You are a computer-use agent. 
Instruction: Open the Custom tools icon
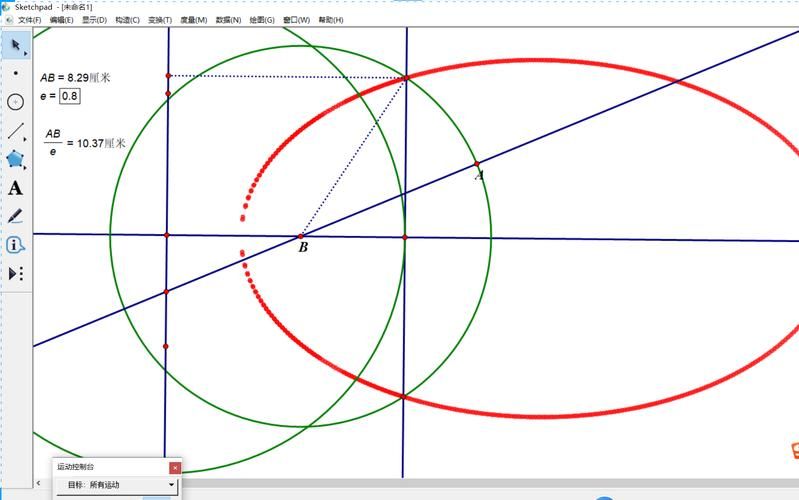[x=15, y=274]
